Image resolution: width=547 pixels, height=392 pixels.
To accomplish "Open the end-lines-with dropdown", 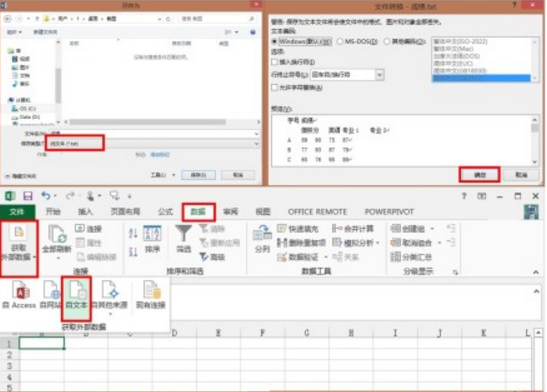I will pos(380,75).
